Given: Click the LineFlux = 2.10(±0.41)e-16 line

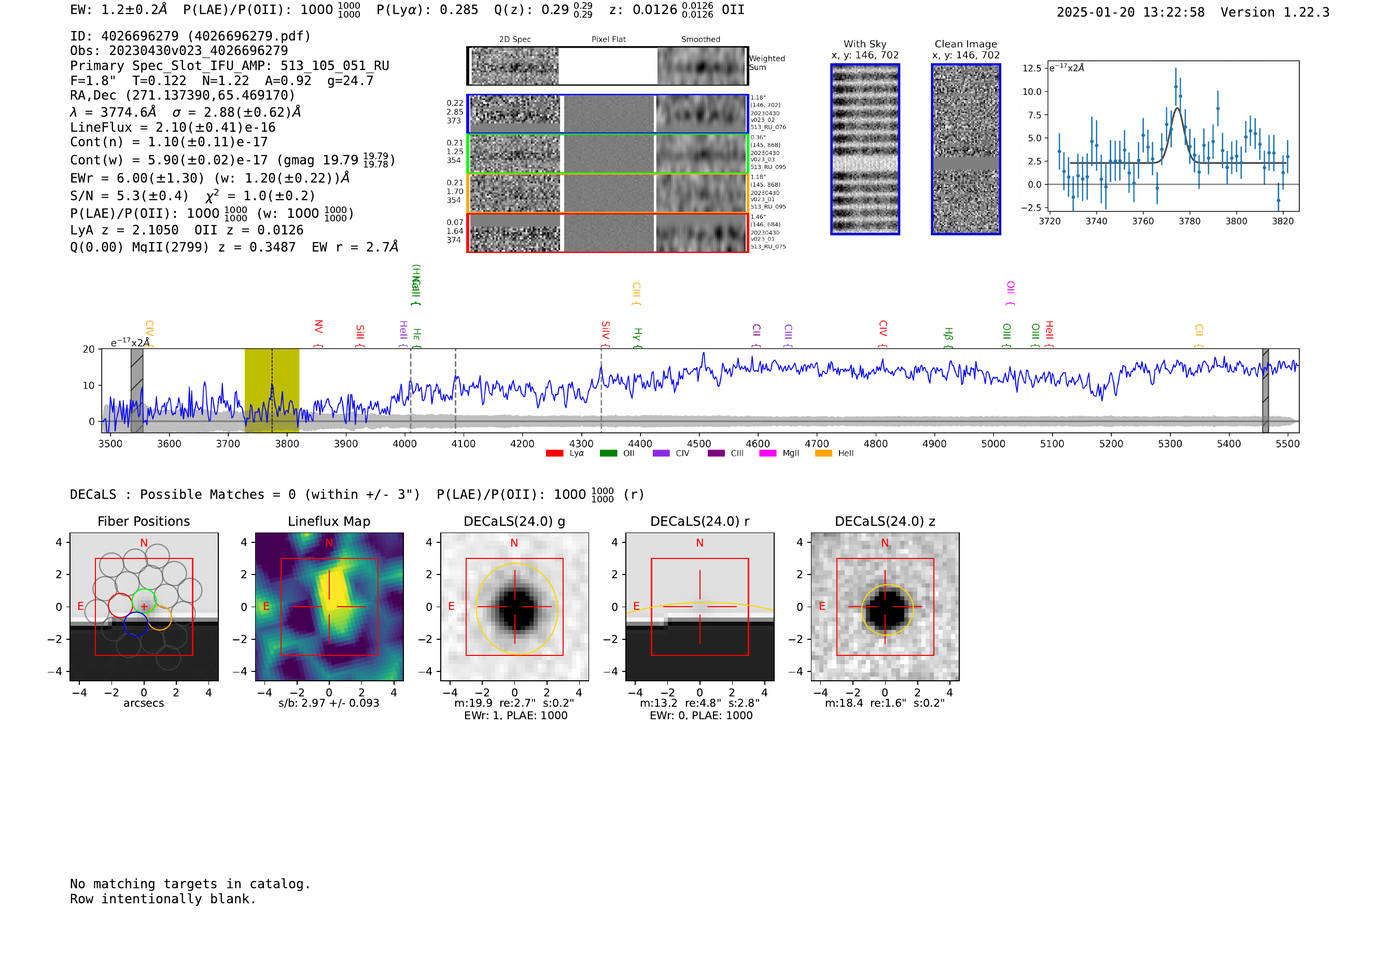Looking at the screenshot, I should (x=173, y=128).
